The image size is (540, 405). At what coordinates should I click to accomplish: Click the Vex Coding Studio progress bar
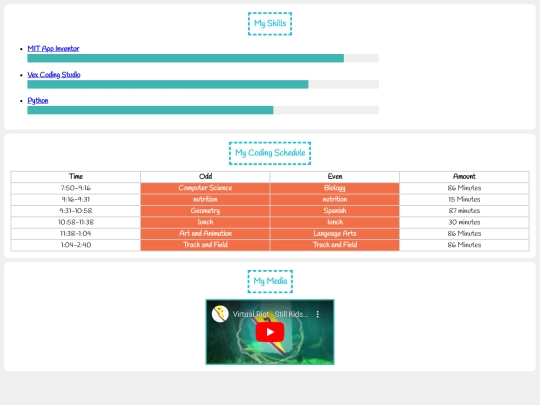point(203,84)
